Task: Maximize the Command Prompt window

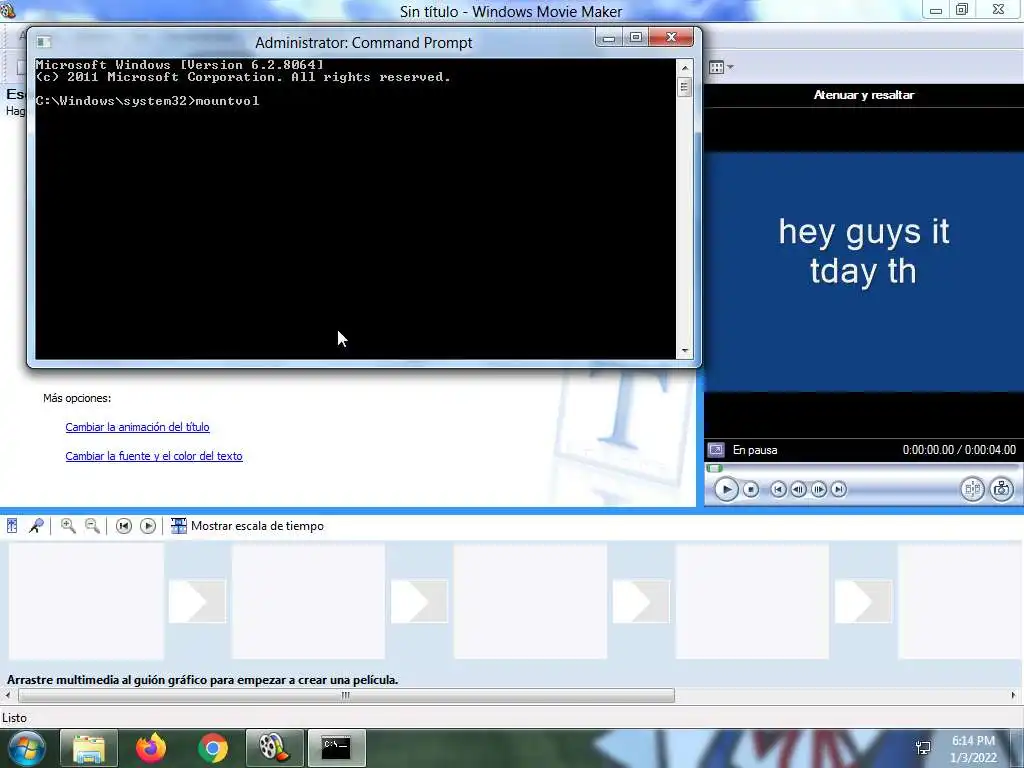Action: coord(635,38)
